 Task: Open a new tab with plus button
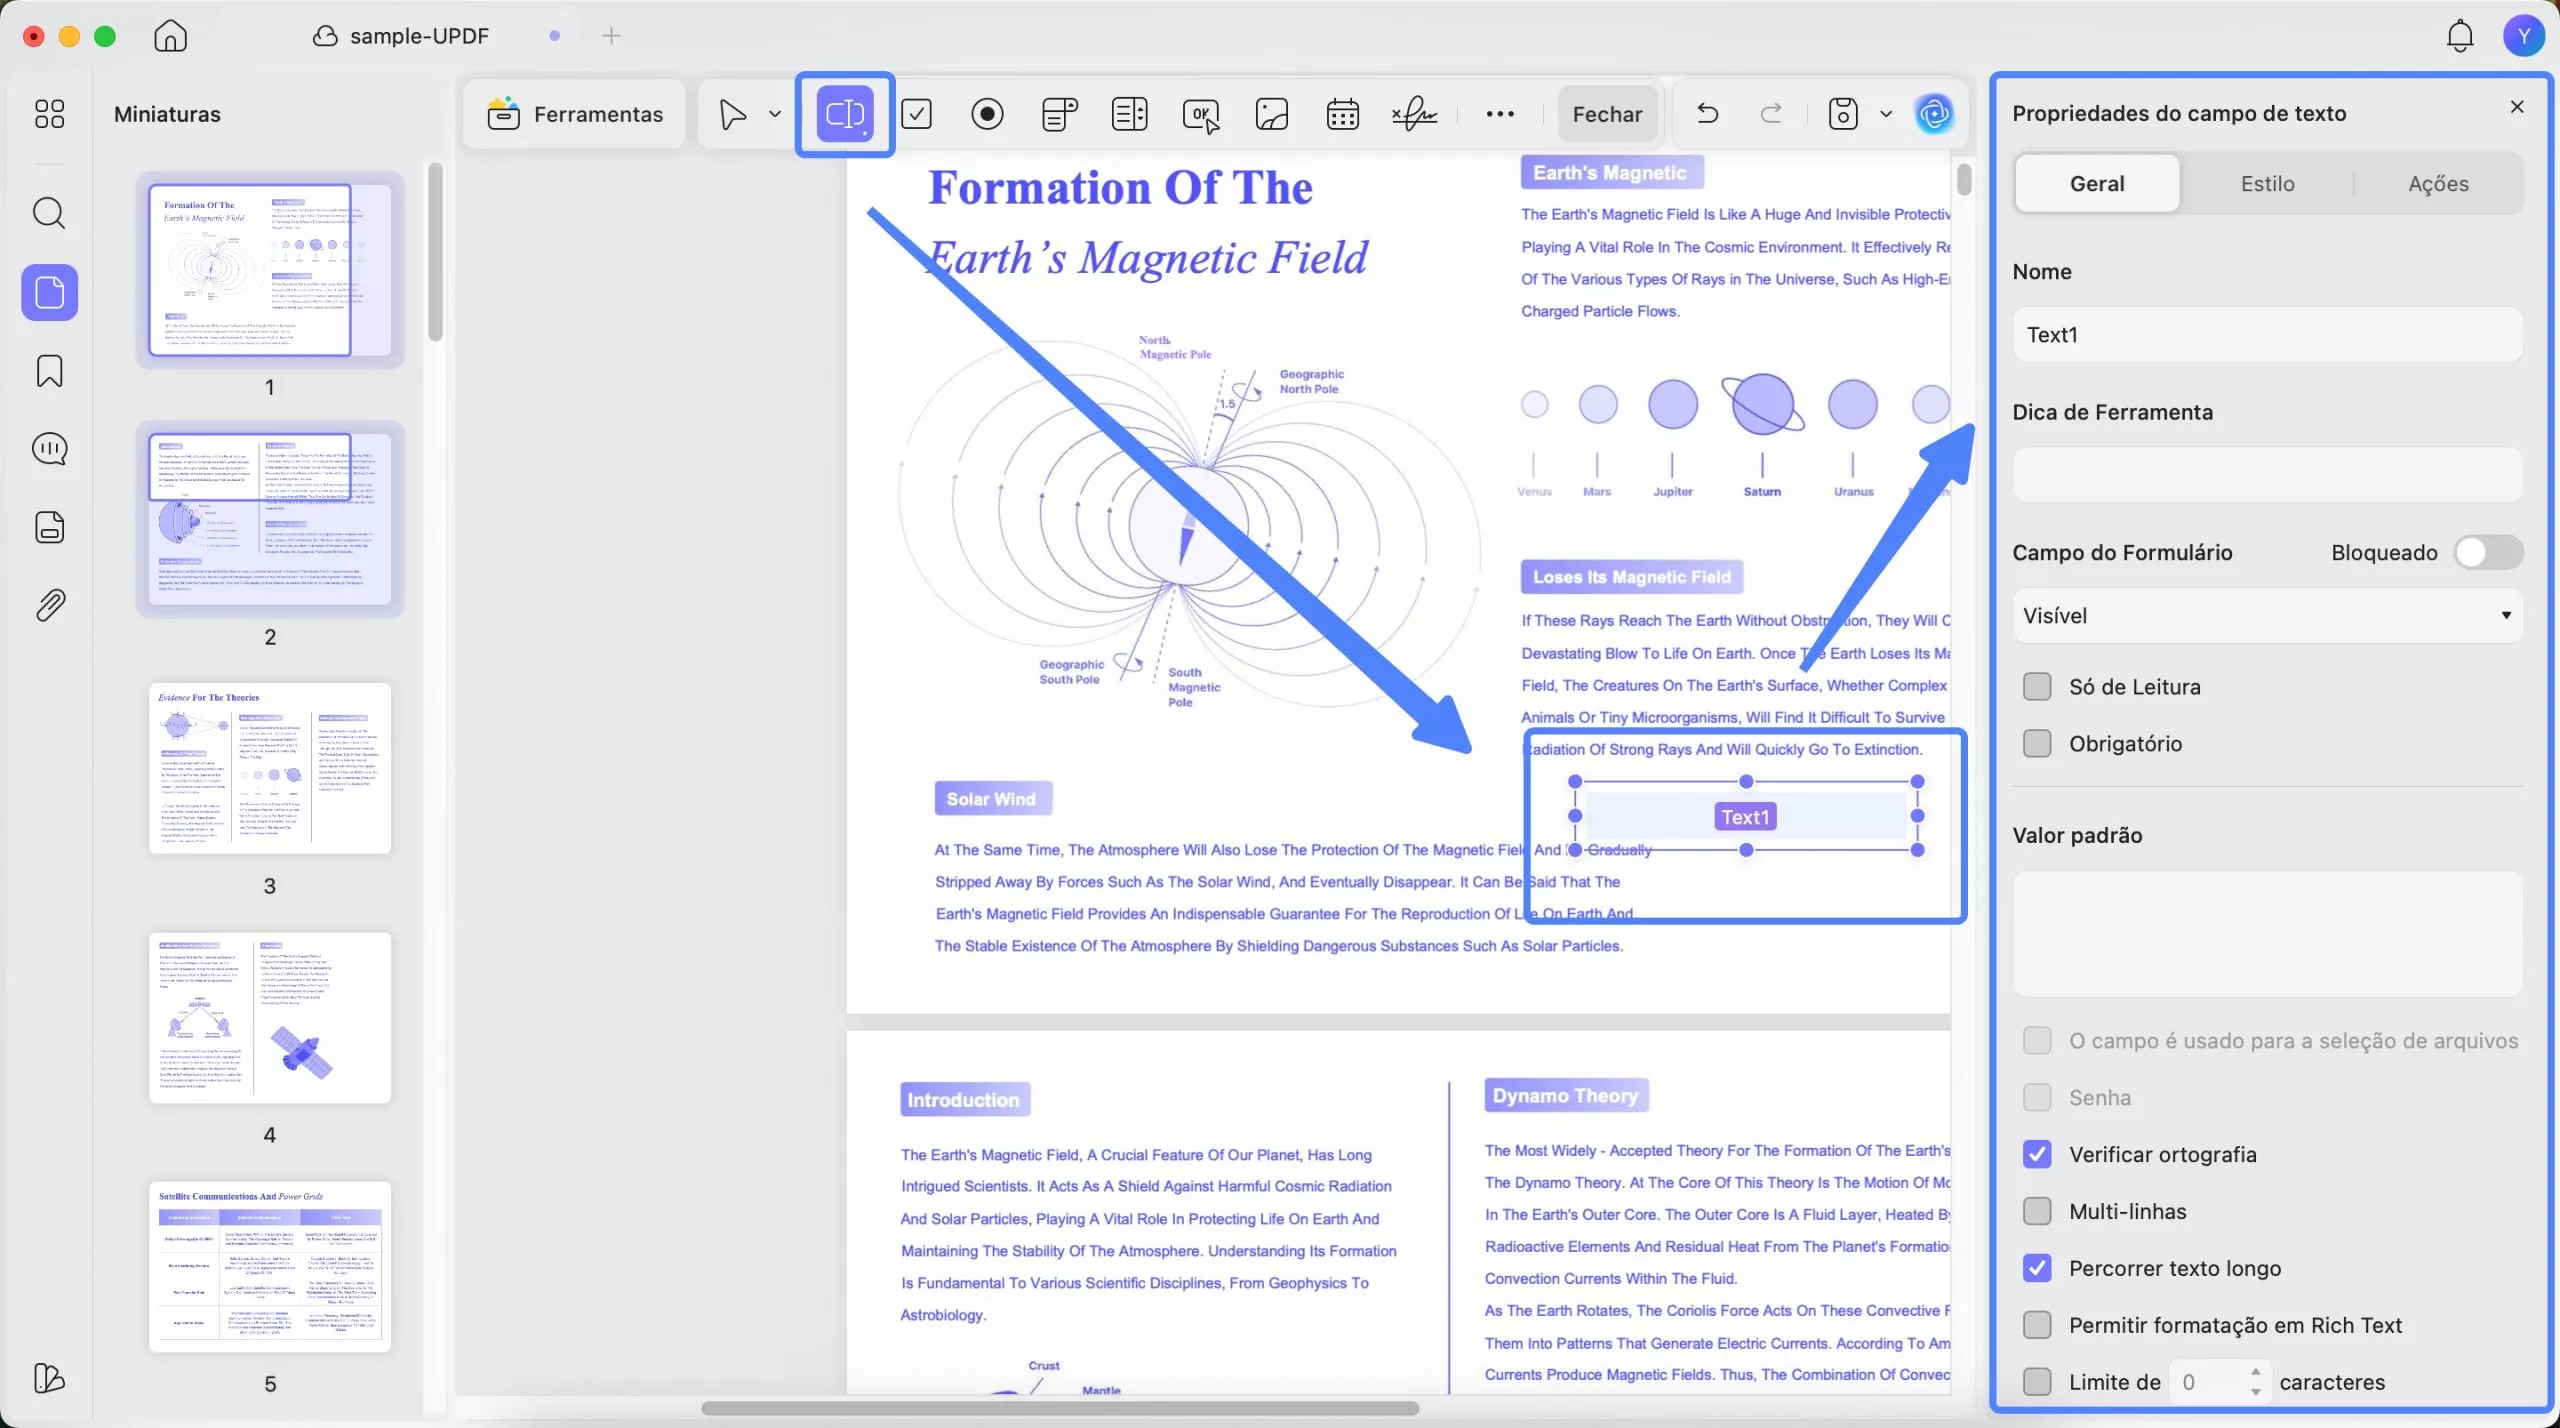click(611, 36)
